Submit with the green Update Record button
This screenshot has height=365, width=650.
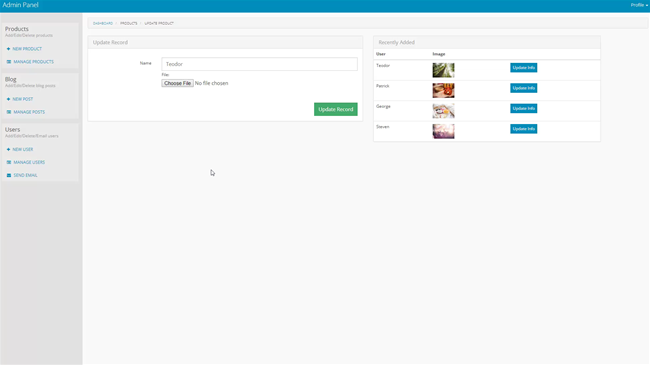(336, 110)
